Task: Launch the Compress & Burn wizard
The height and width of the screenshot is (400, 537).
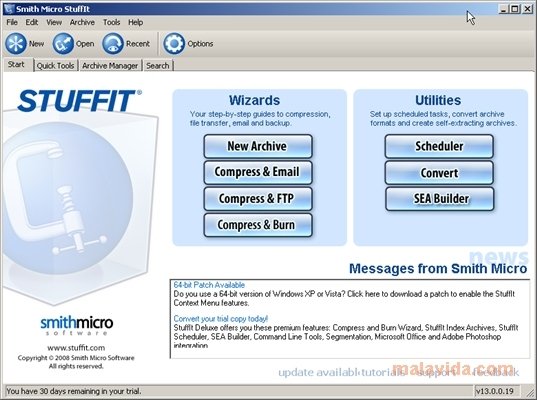Action: (x=258, y=225)
